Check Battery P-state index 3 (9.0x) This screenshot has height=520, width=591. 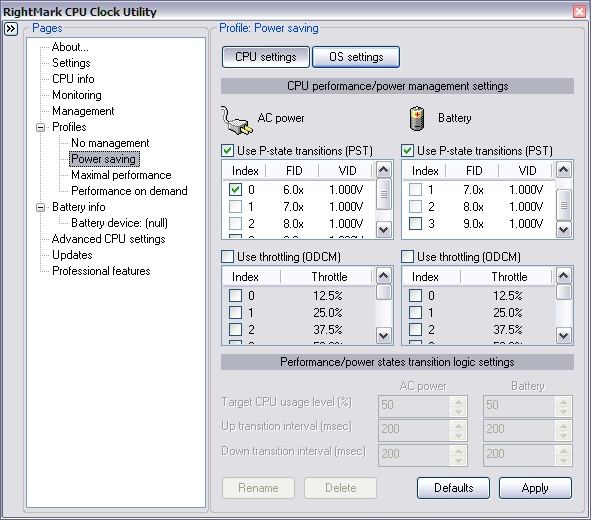click(x=415, y=223)
